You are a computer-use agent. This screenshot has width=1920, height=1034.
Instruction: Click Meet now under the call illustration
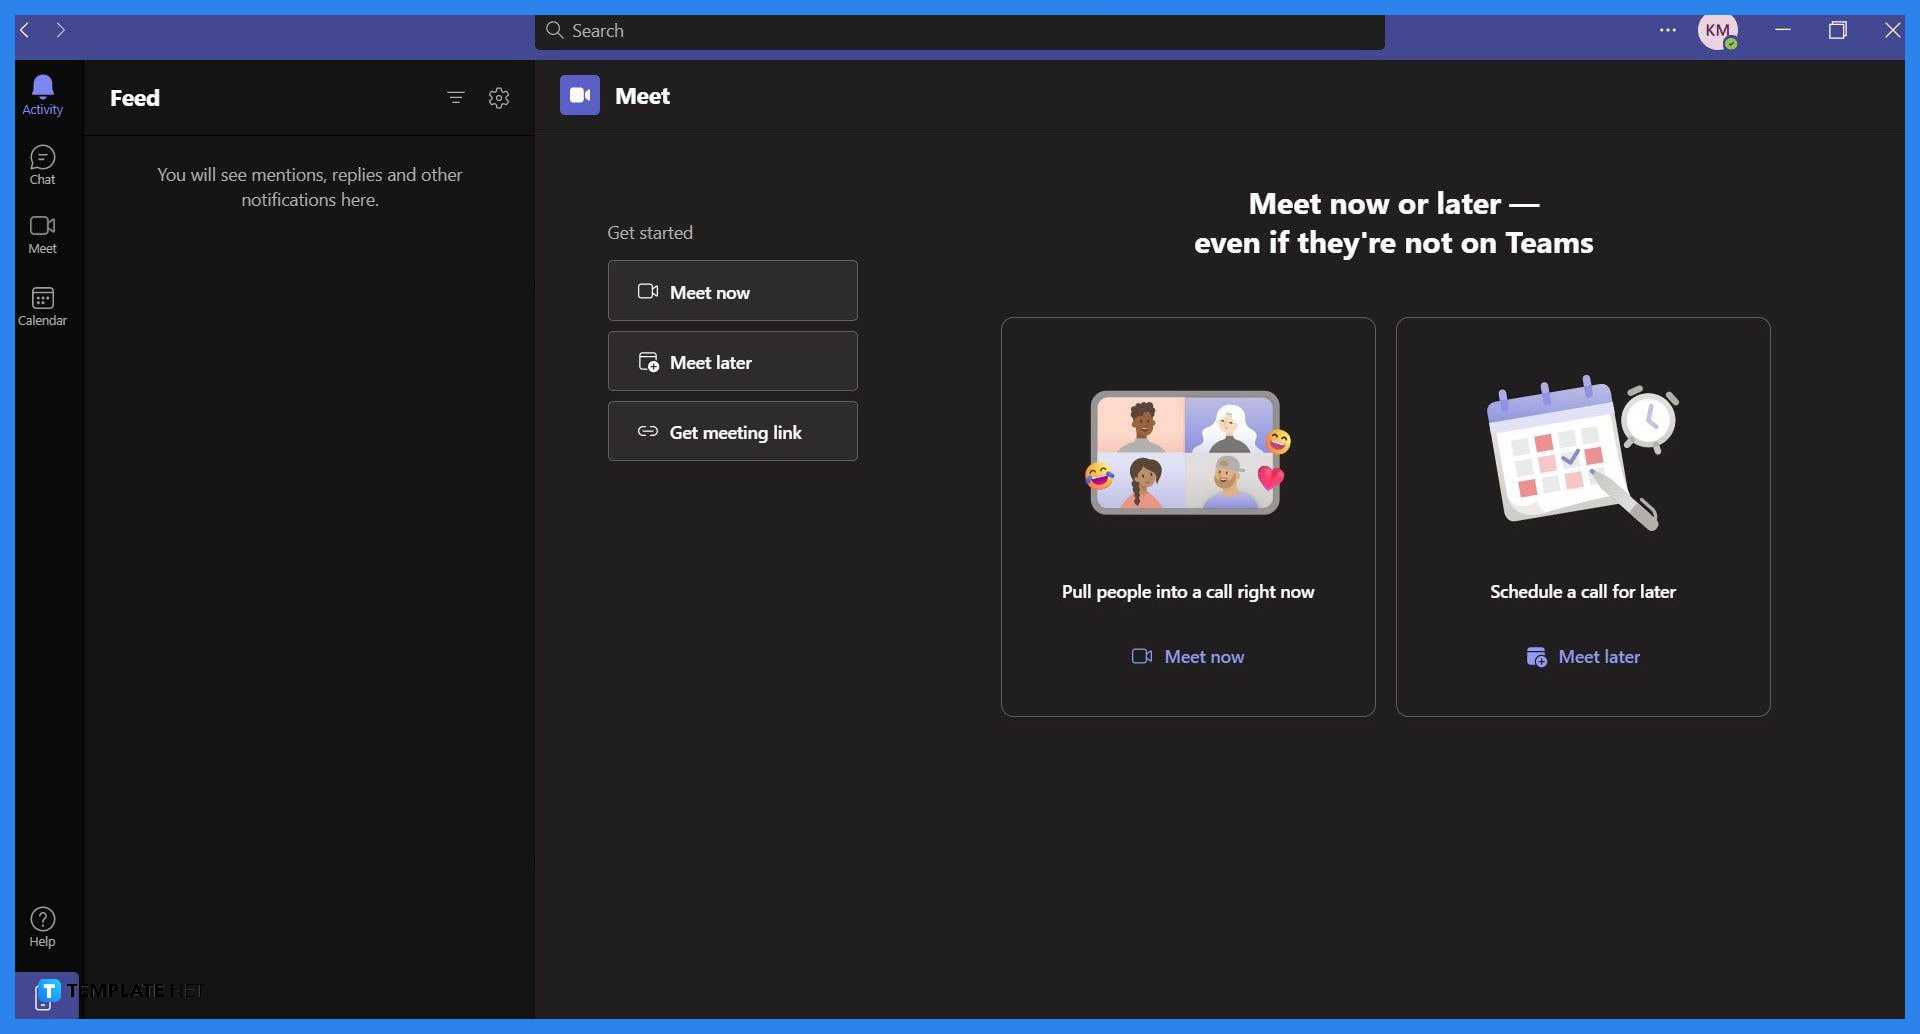pos(1187,656)
